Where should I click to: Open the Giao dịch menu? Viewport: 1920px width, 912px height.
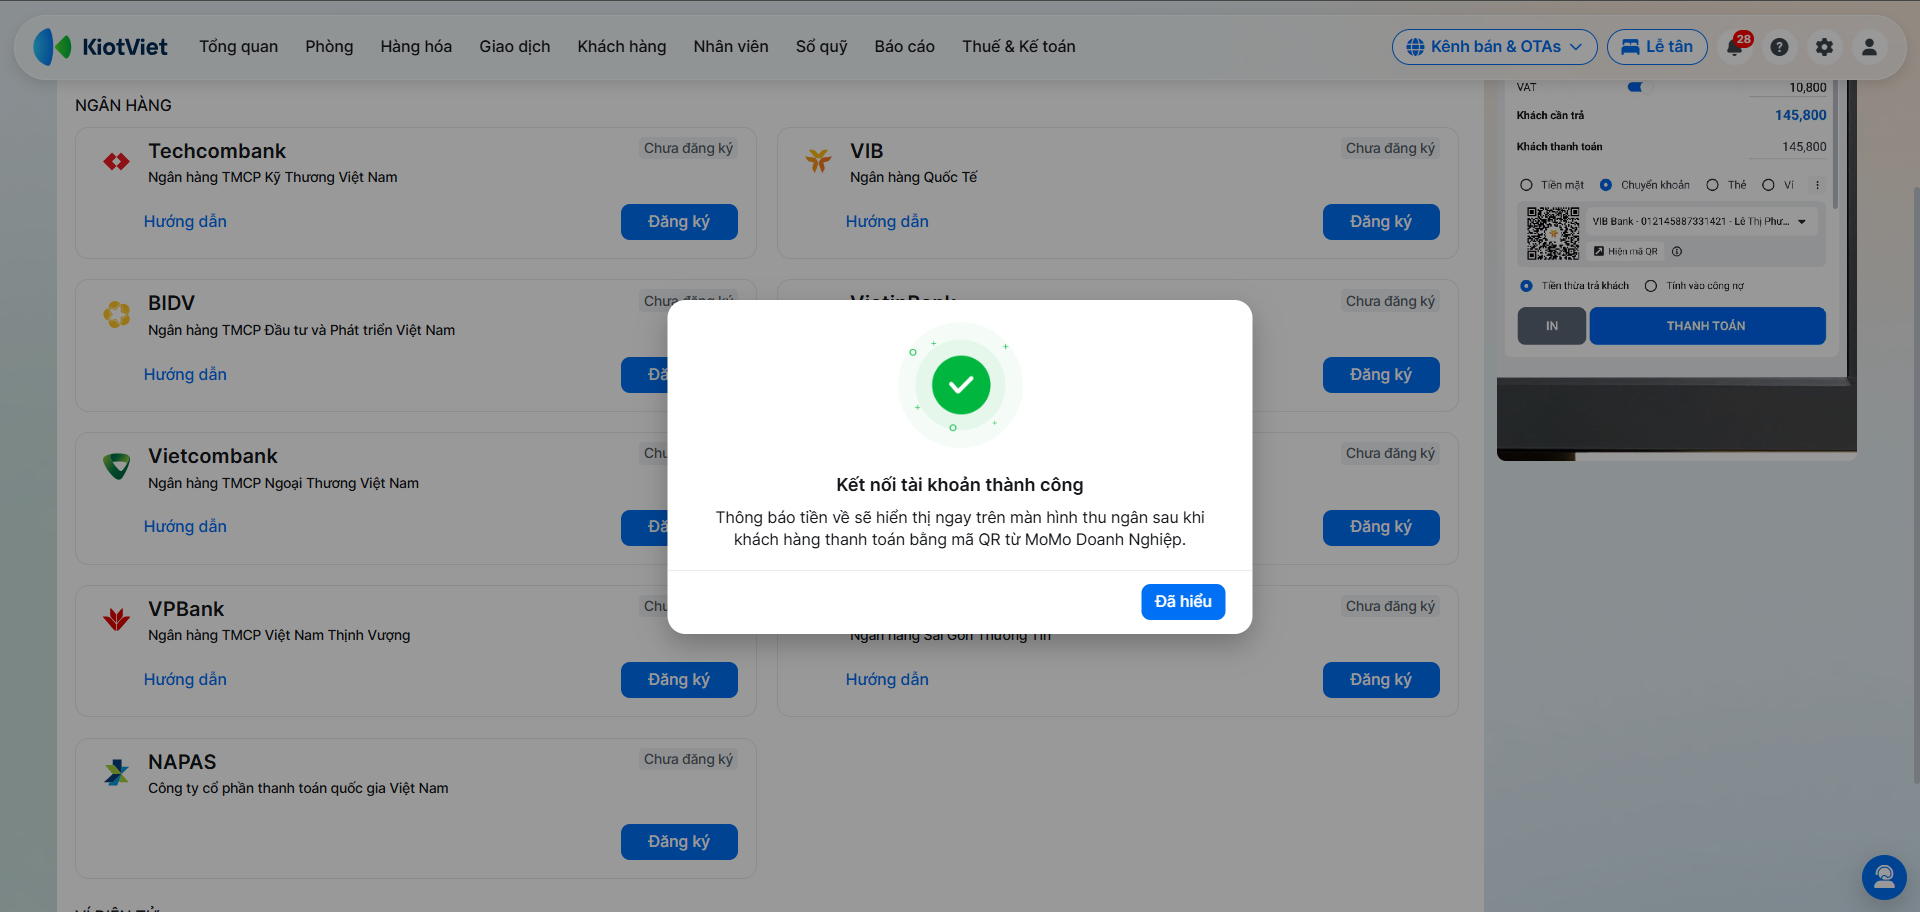point(515,47)
